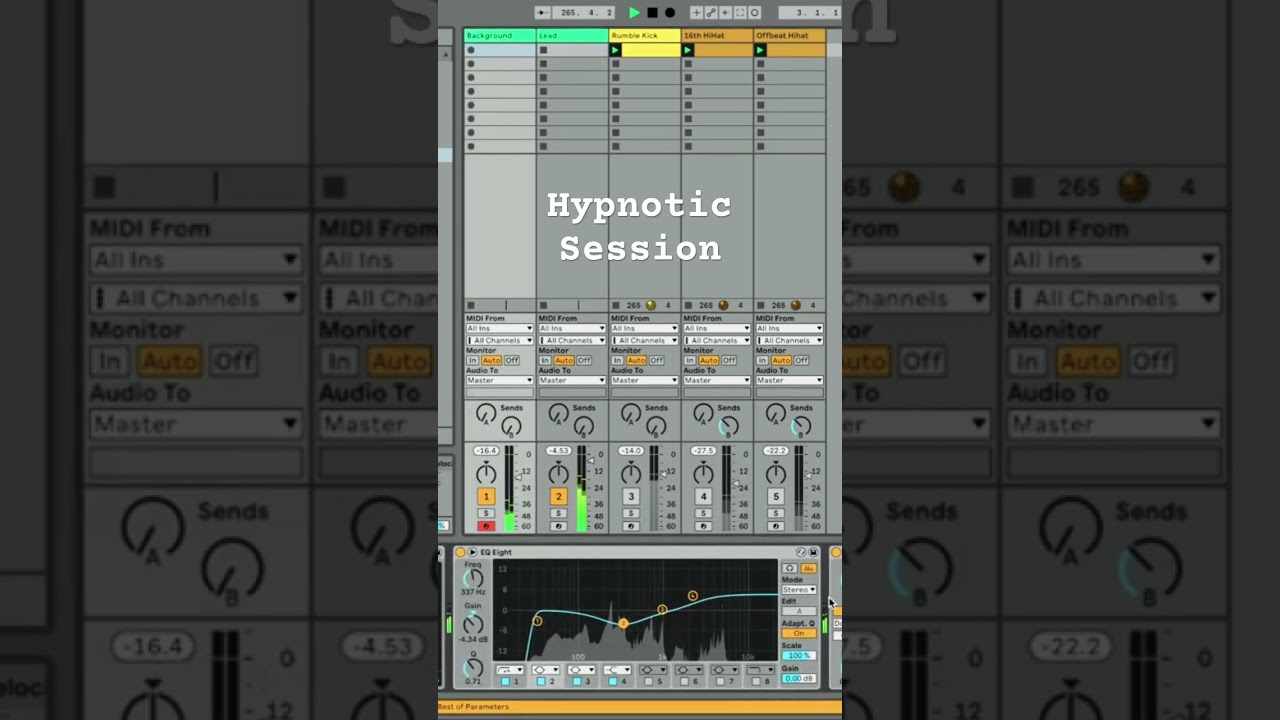Start playback with the green Play button

point(634,13)
